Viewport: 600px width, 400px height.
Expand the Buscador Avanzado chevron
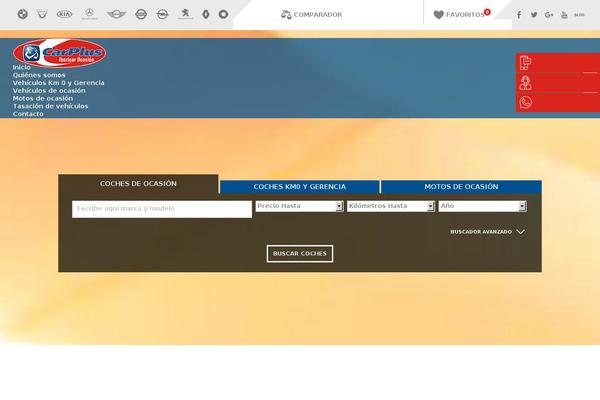(520, 232)
